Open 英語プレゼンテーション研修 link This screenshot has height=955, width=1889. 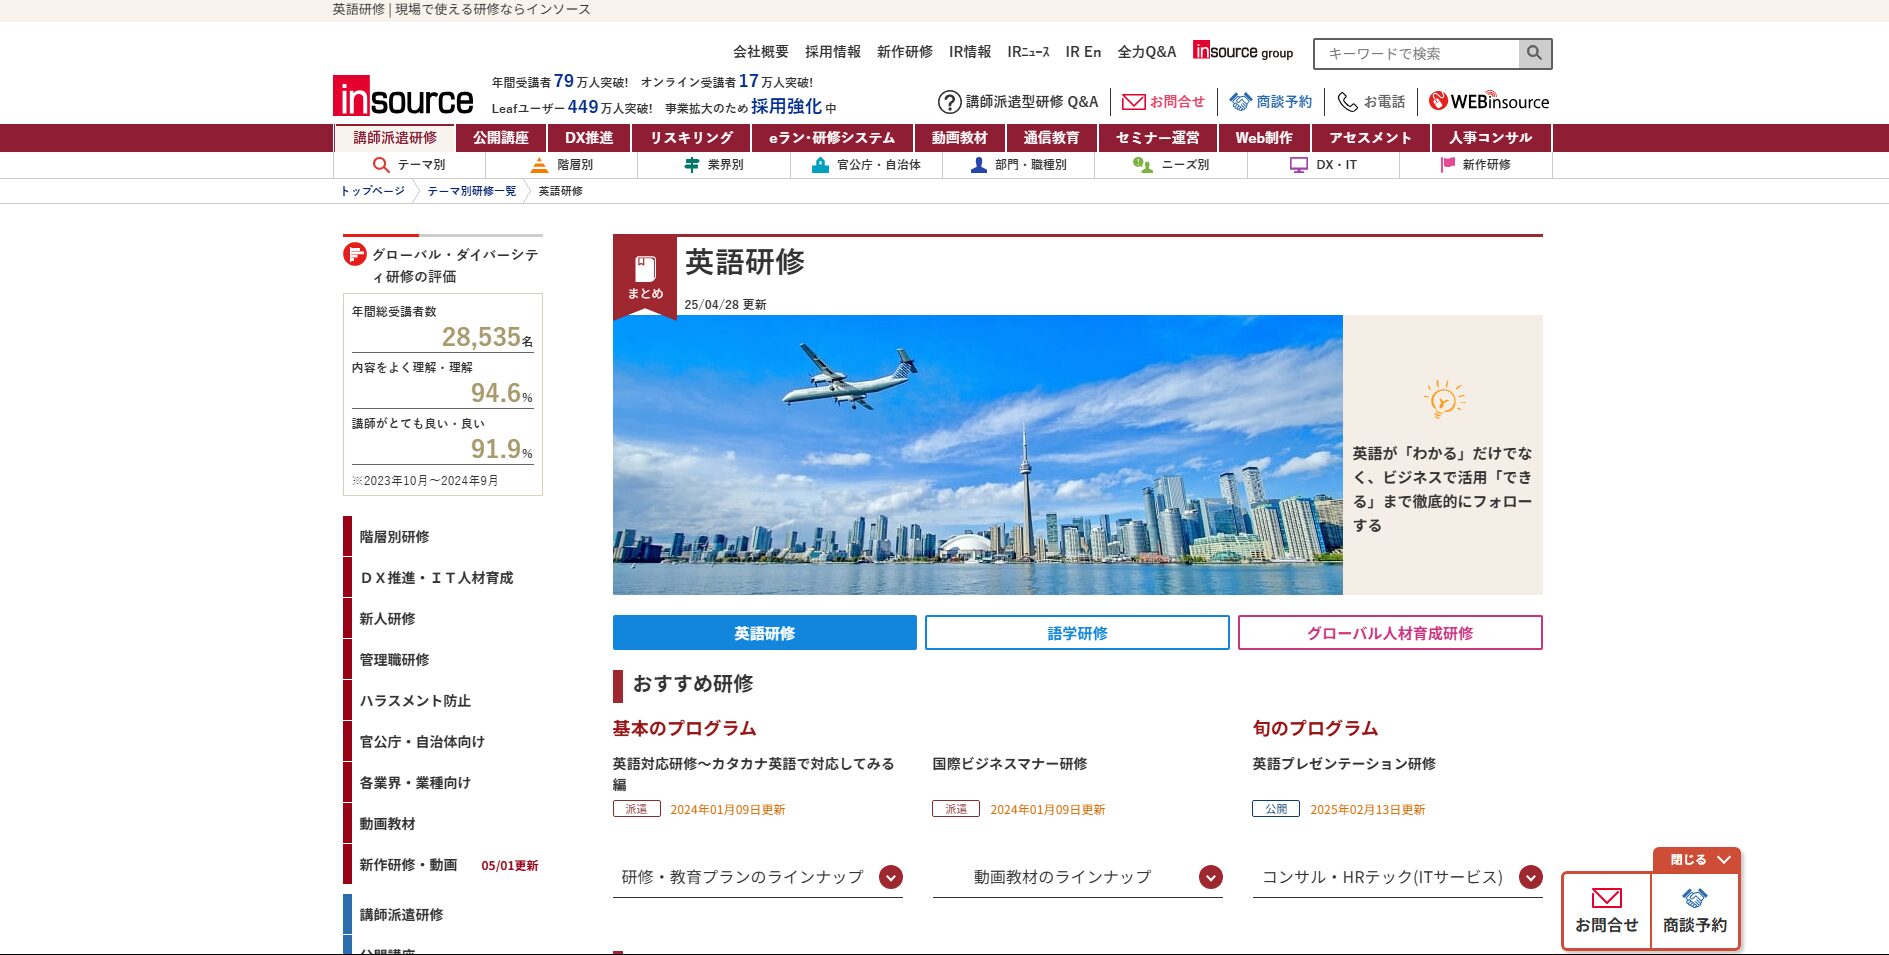click(1343, 764)
